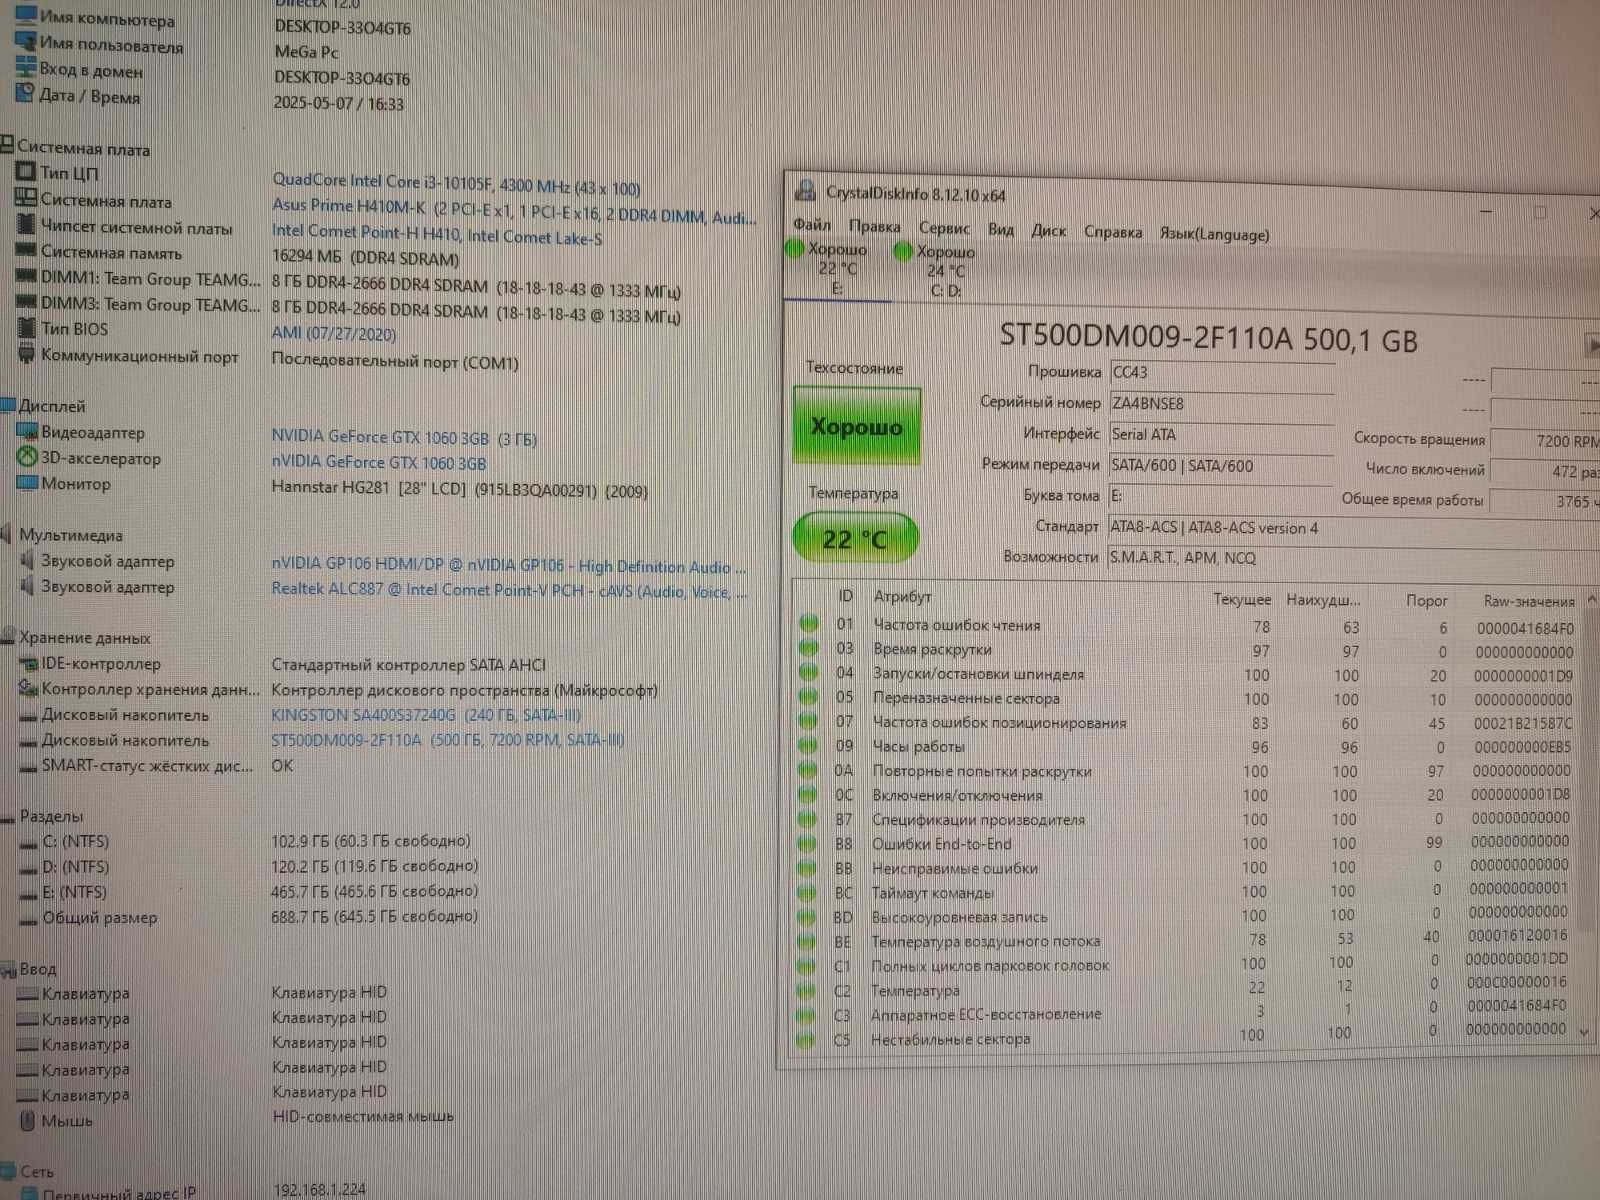Click status circle of Частота ошибок чтения row
This screenshot has width=1600, height=1200.
[x=808, y=624]
